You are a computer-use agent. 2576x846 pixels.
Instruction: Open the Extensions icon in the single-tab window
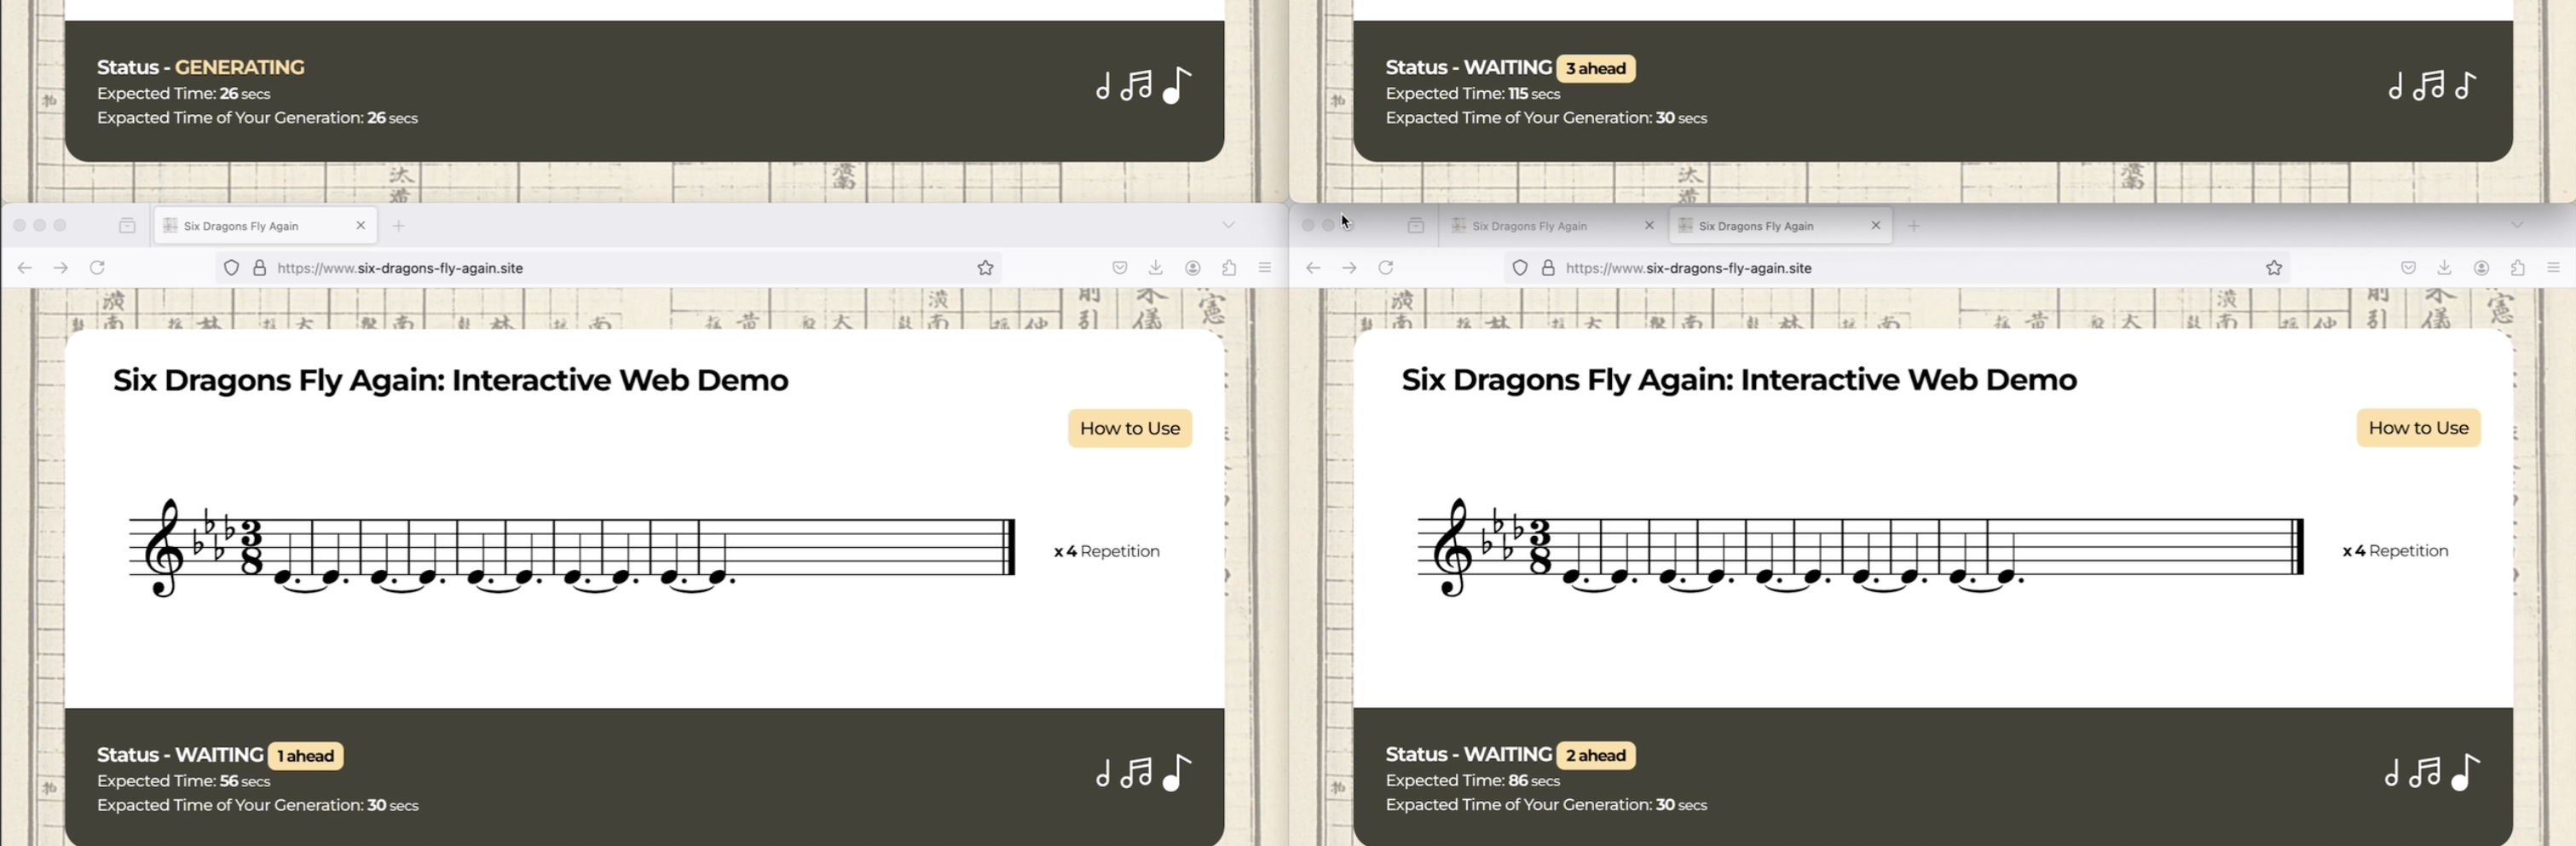tap(1229, 268)
